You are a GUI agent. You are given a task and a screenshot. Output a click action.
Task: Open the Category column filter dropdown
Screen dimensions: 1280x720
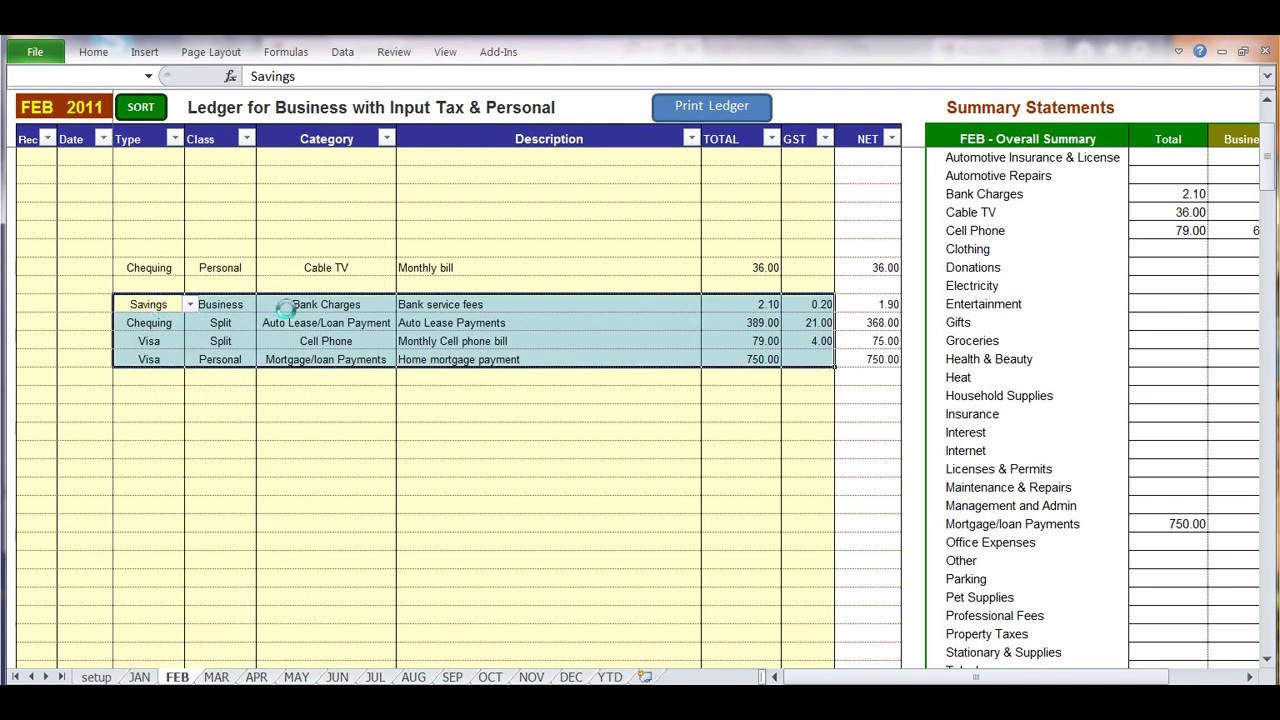point(387,138)
